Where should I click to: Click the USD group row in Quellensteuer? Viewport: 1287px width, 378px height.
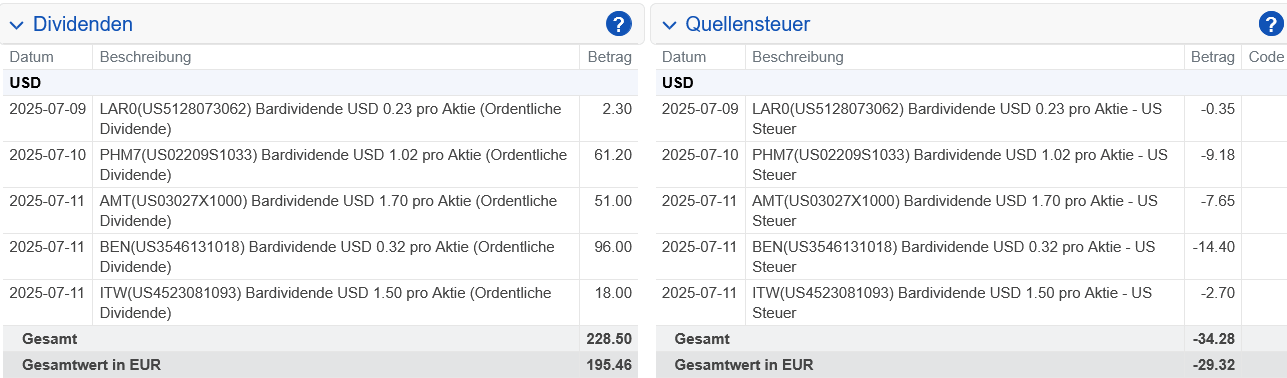[971, 83]
